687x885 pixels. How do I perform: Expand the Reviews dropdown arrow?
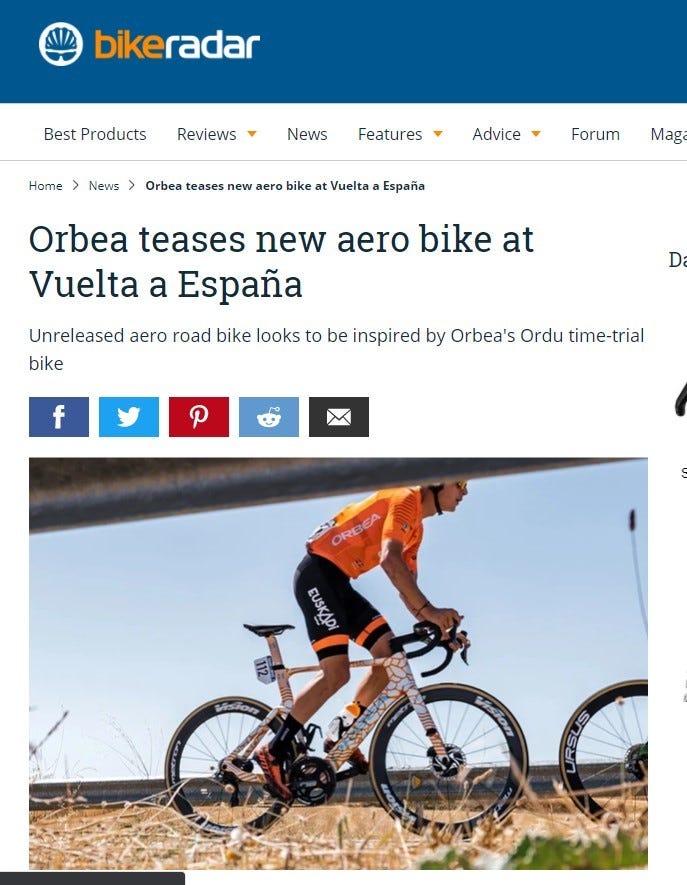(x=252, y=134)
